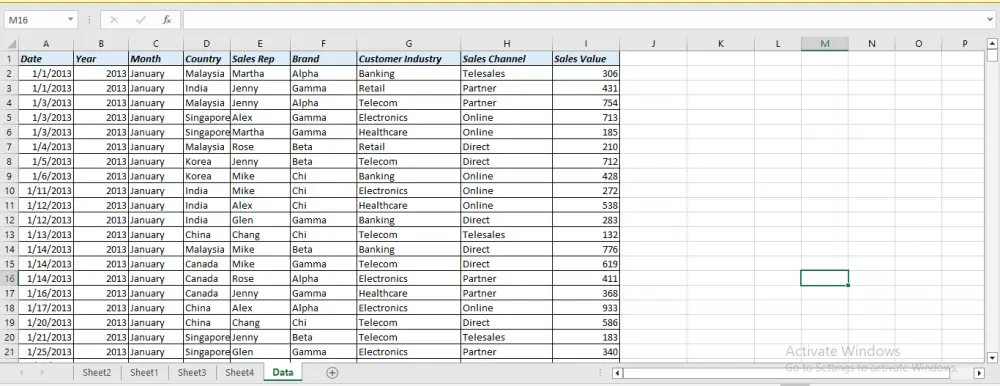Screen dimensions: 1000x386
Task: Select the Data sheet tab
Action: 283,373
